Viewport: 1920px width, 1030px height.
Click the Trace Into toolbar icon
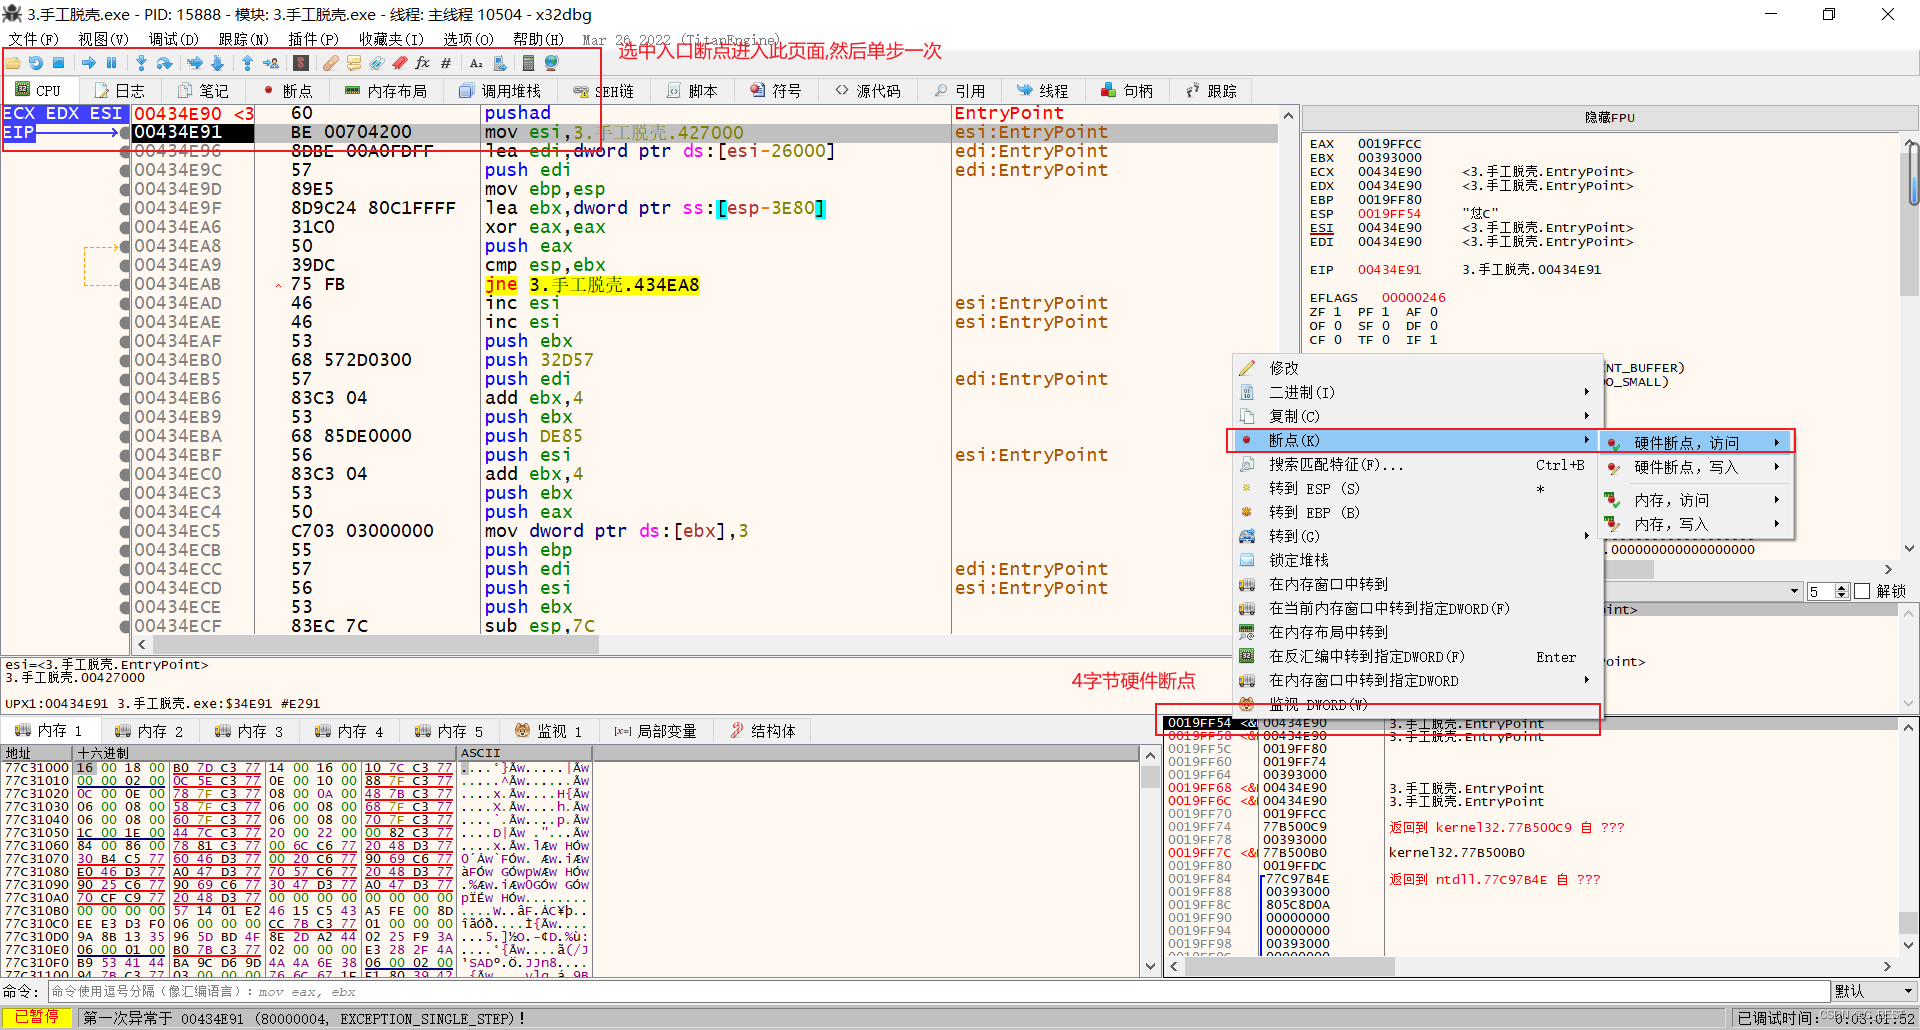coord(195,63)
